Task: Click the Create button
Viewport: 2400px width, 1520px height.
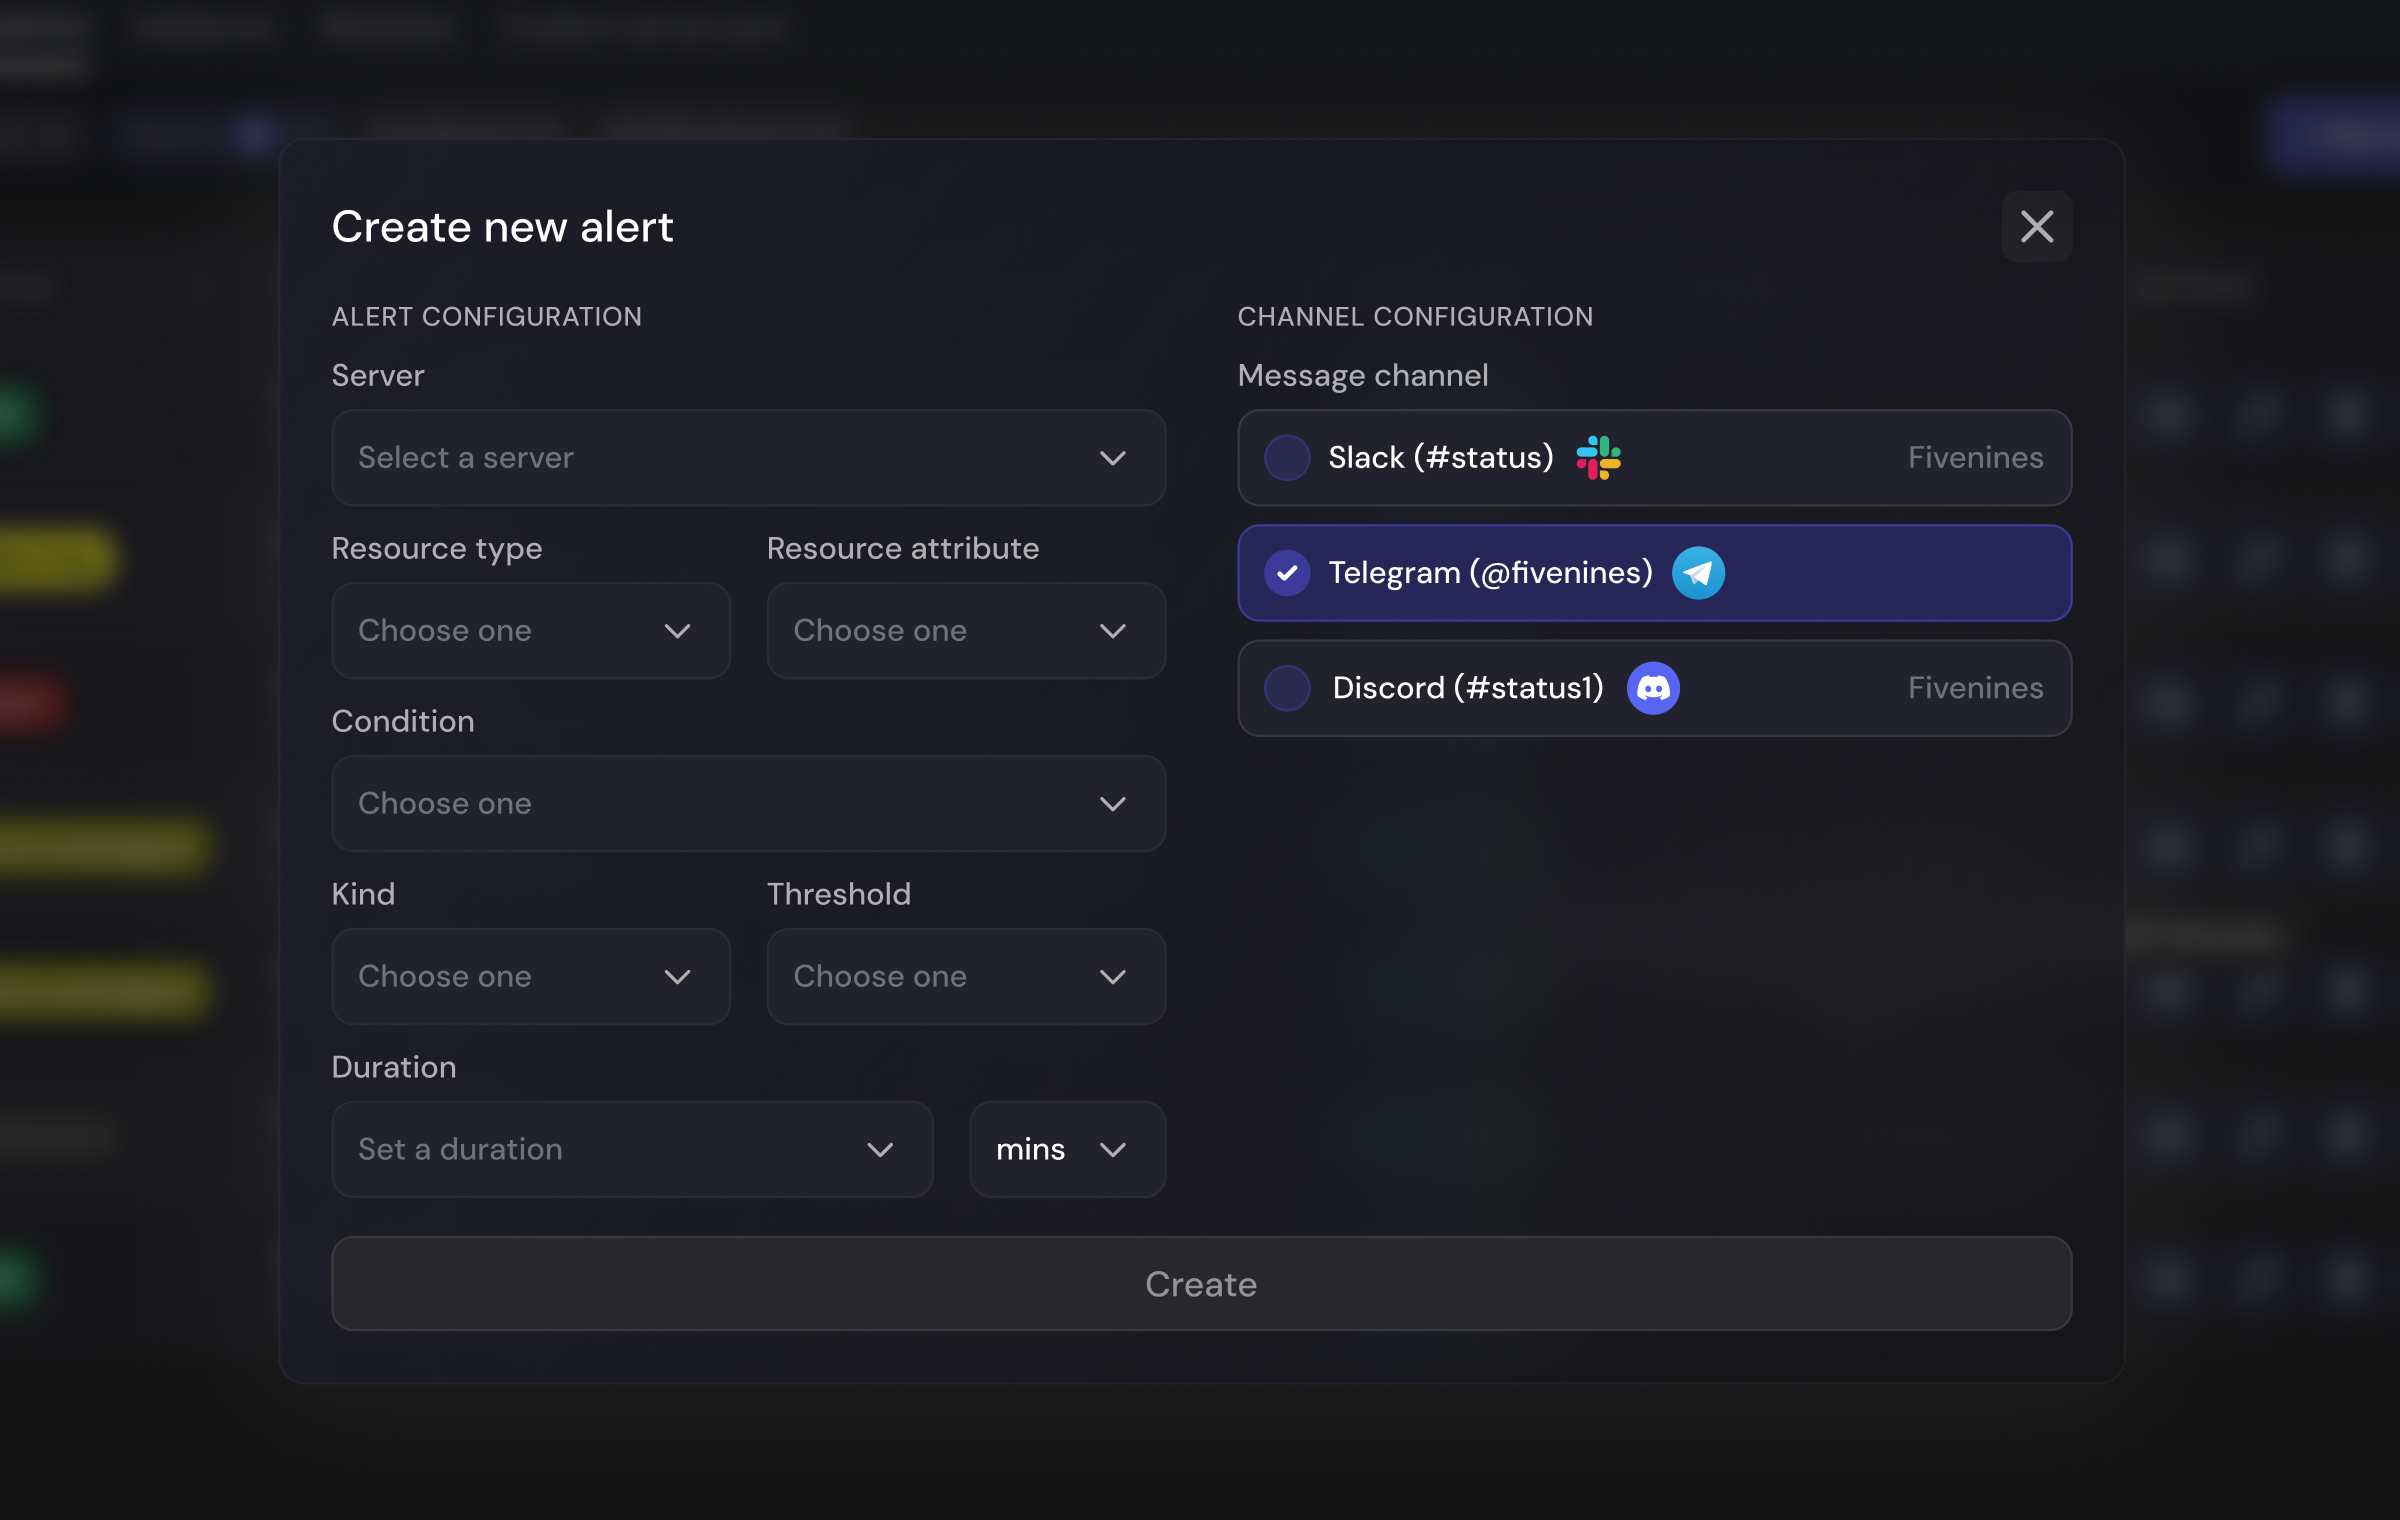Action: pos(1201,1284)
